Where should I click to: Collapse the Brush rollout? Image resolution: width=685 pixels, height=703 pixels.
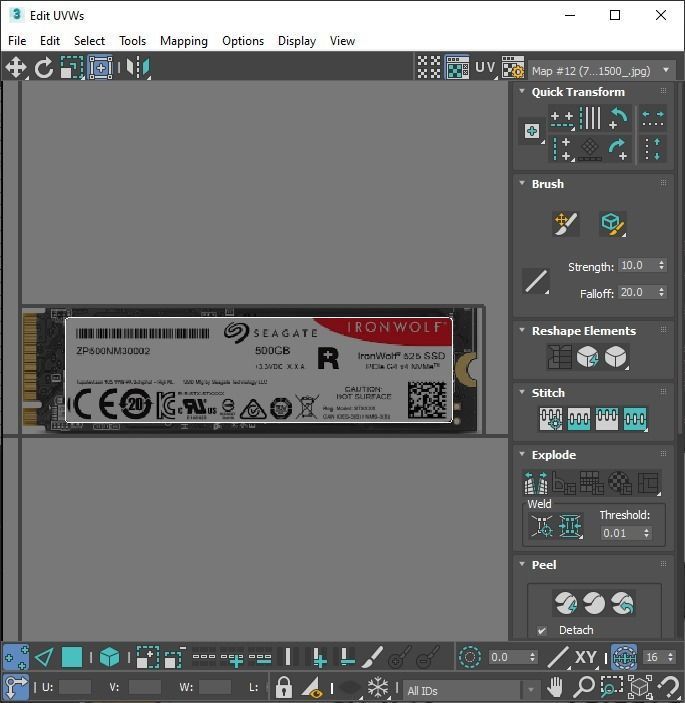coord(522,183)
